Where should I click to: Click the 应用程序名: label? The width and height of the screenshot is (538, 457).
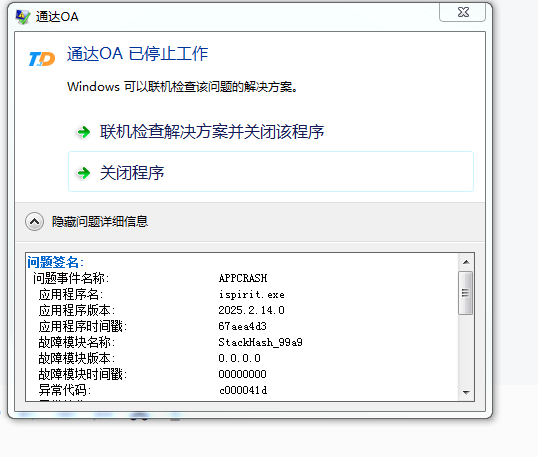pos(71,294)
